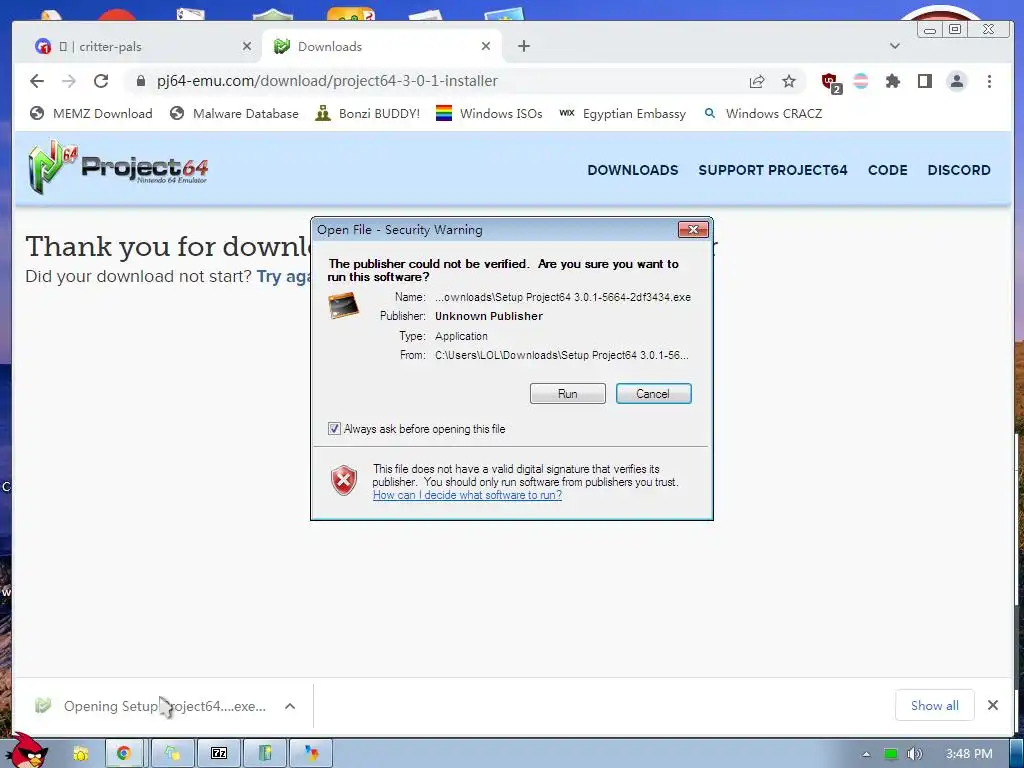
Task: Dismiss the download bar with X
Action: click(993, 705)
